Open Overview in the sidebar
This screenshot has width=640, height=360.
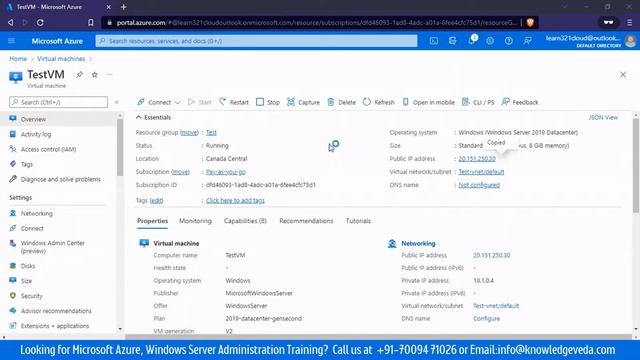click(x=58, y=119)
